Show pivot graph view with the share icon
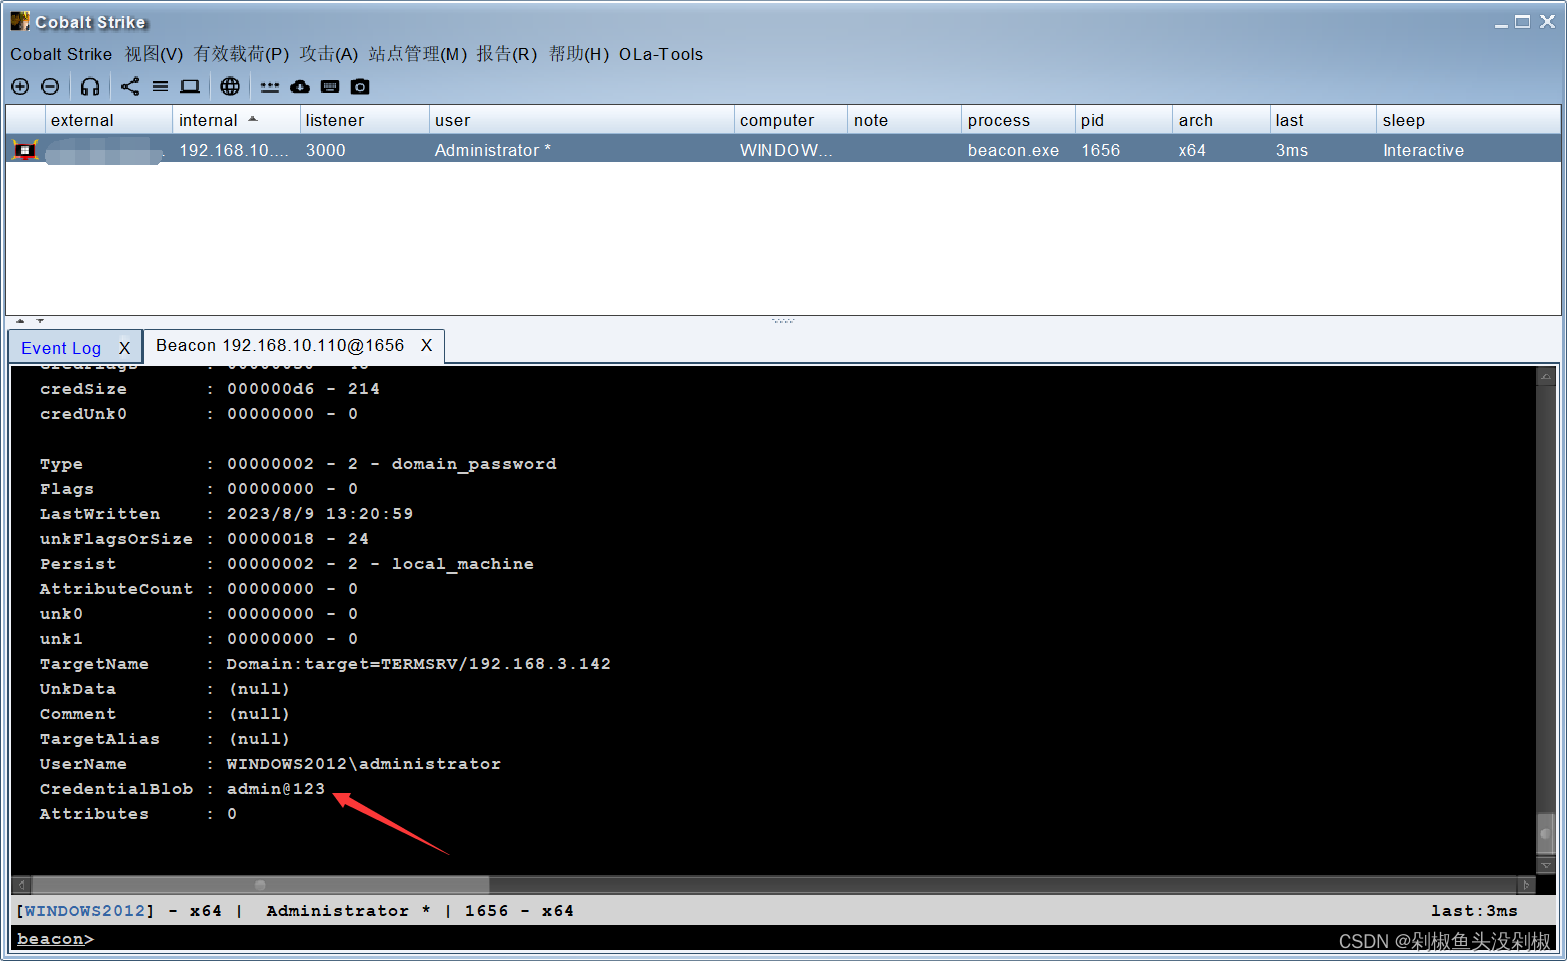The image size is (1567, 961). click(130, 87)
